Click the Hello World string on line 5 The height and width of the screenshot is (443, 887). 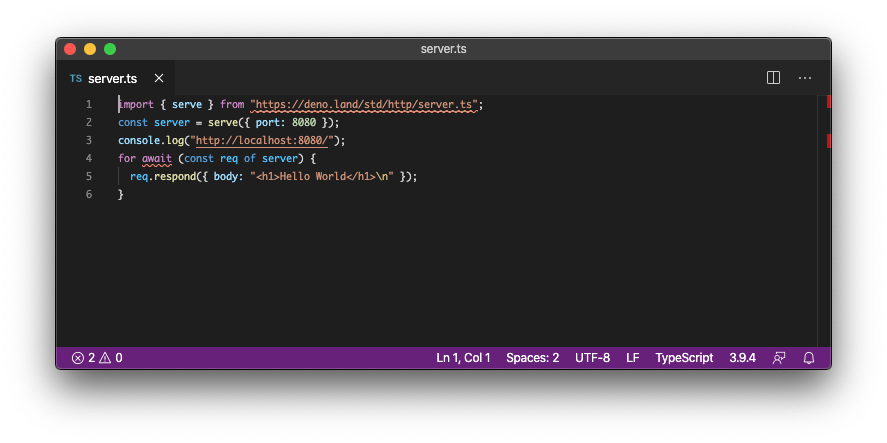322,177
